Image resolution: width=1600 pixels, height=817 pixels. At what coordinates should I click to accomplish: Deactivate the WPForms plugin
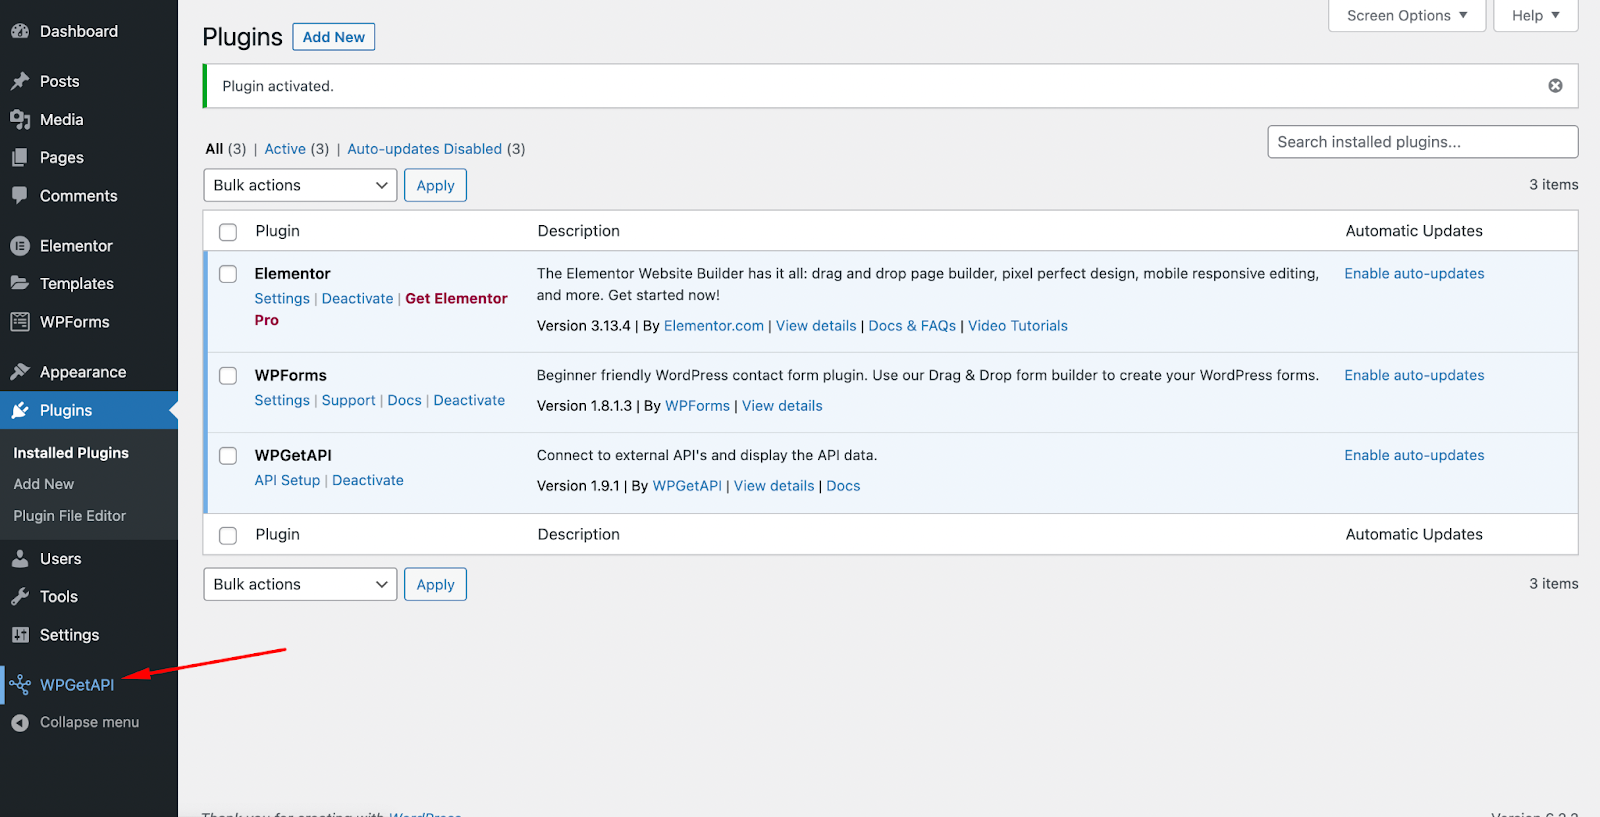(469, 400)
